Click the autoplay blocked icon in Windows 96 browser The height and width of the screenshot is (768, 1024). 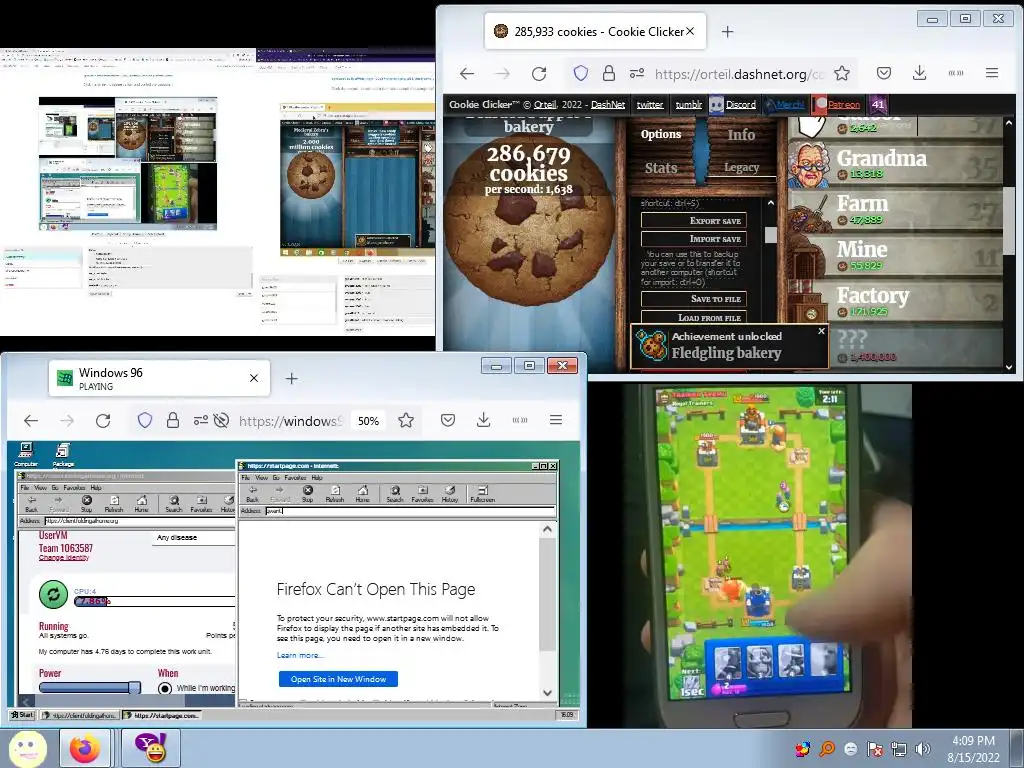click(221, 421)
